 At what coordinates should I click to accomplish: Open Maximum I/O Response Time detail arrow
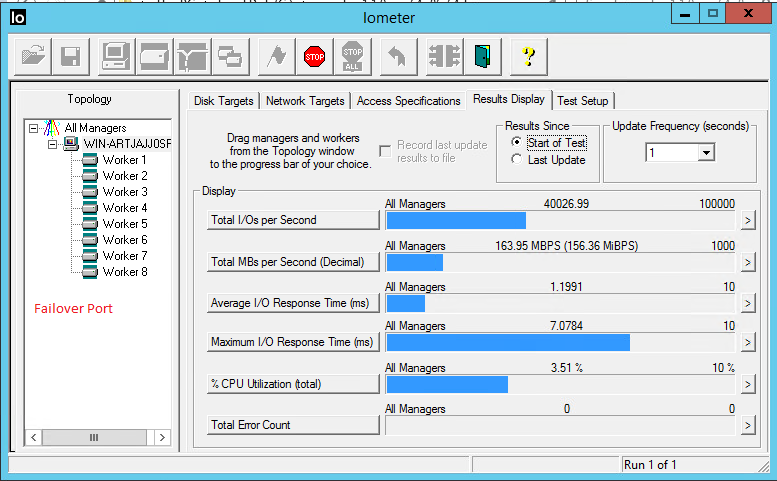click(x=748, y=342)
